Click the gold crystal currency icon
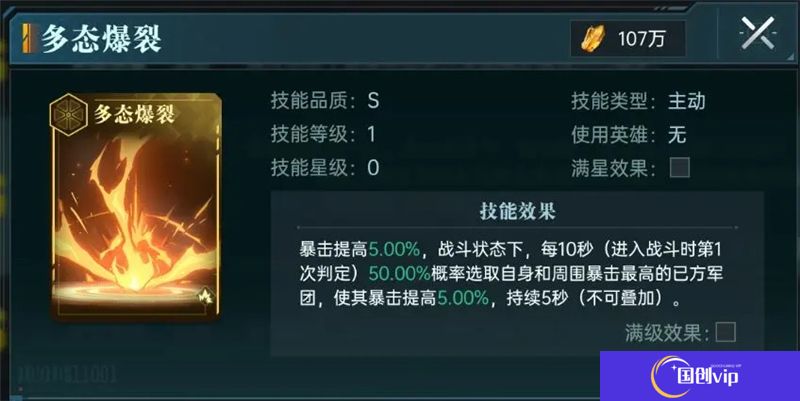This screenshot has width=800, height=401. click(x=593, y=38)
